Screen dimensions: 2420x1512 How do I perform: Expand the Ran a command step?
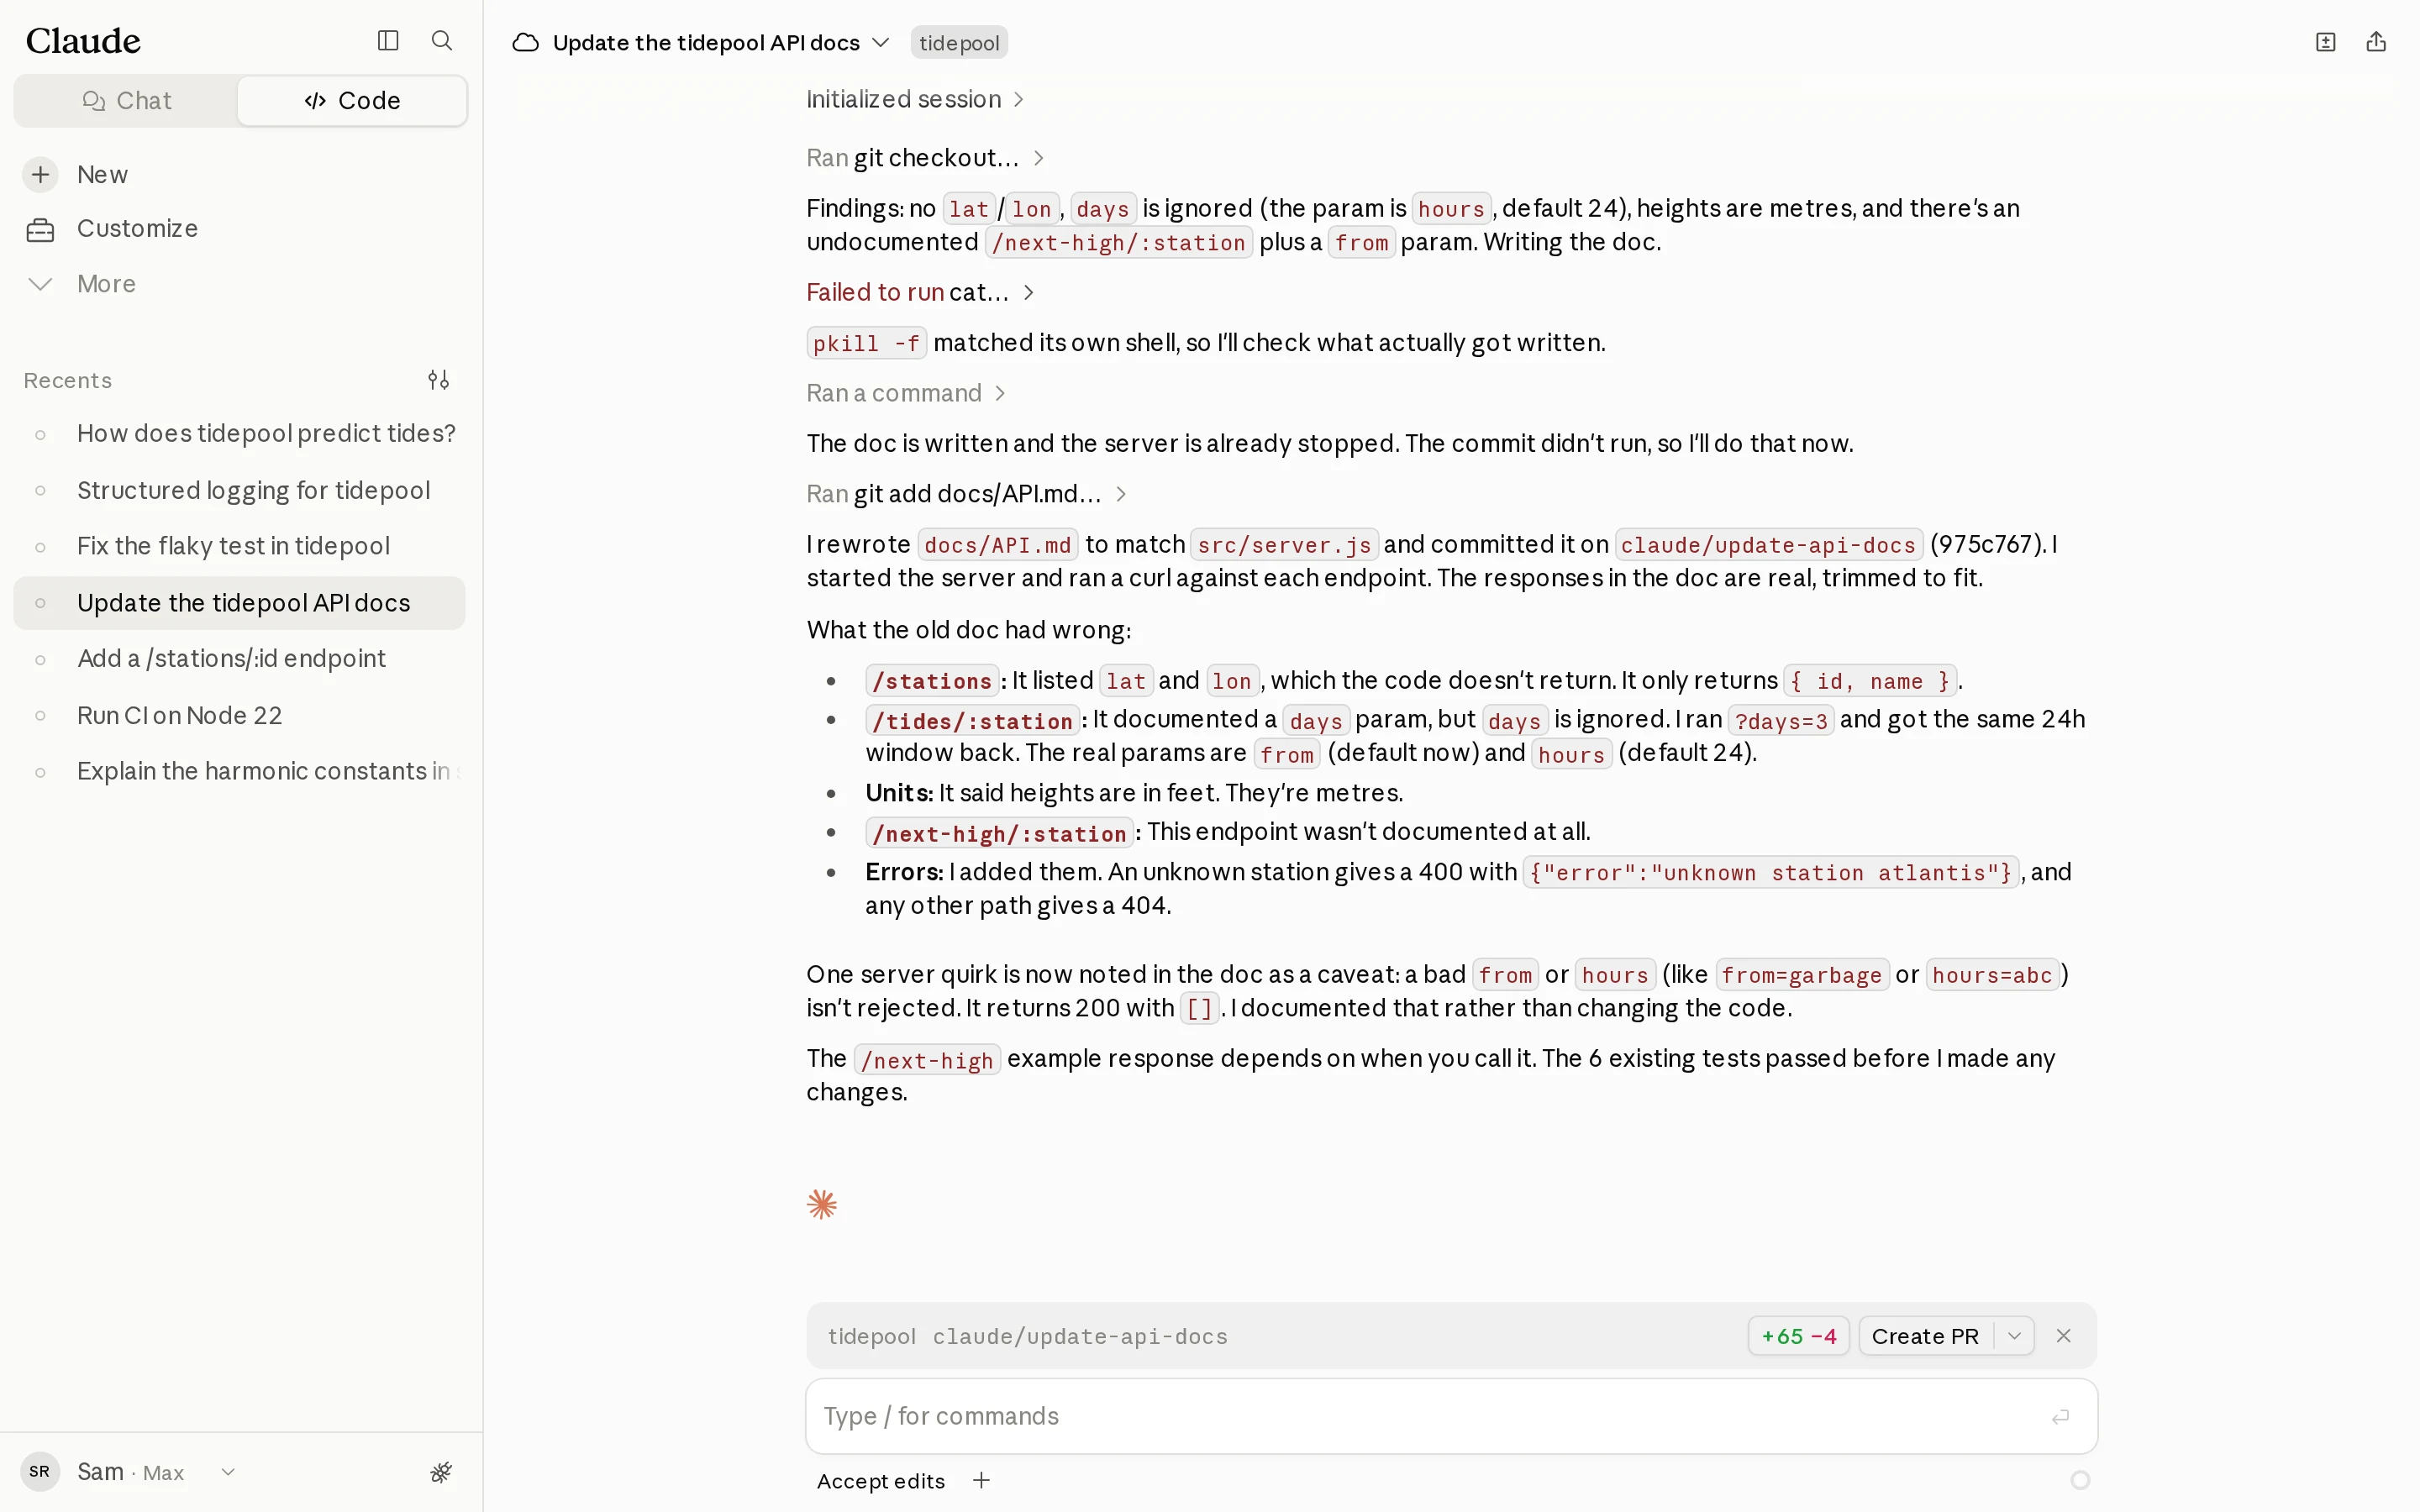(x=906, y=393)
